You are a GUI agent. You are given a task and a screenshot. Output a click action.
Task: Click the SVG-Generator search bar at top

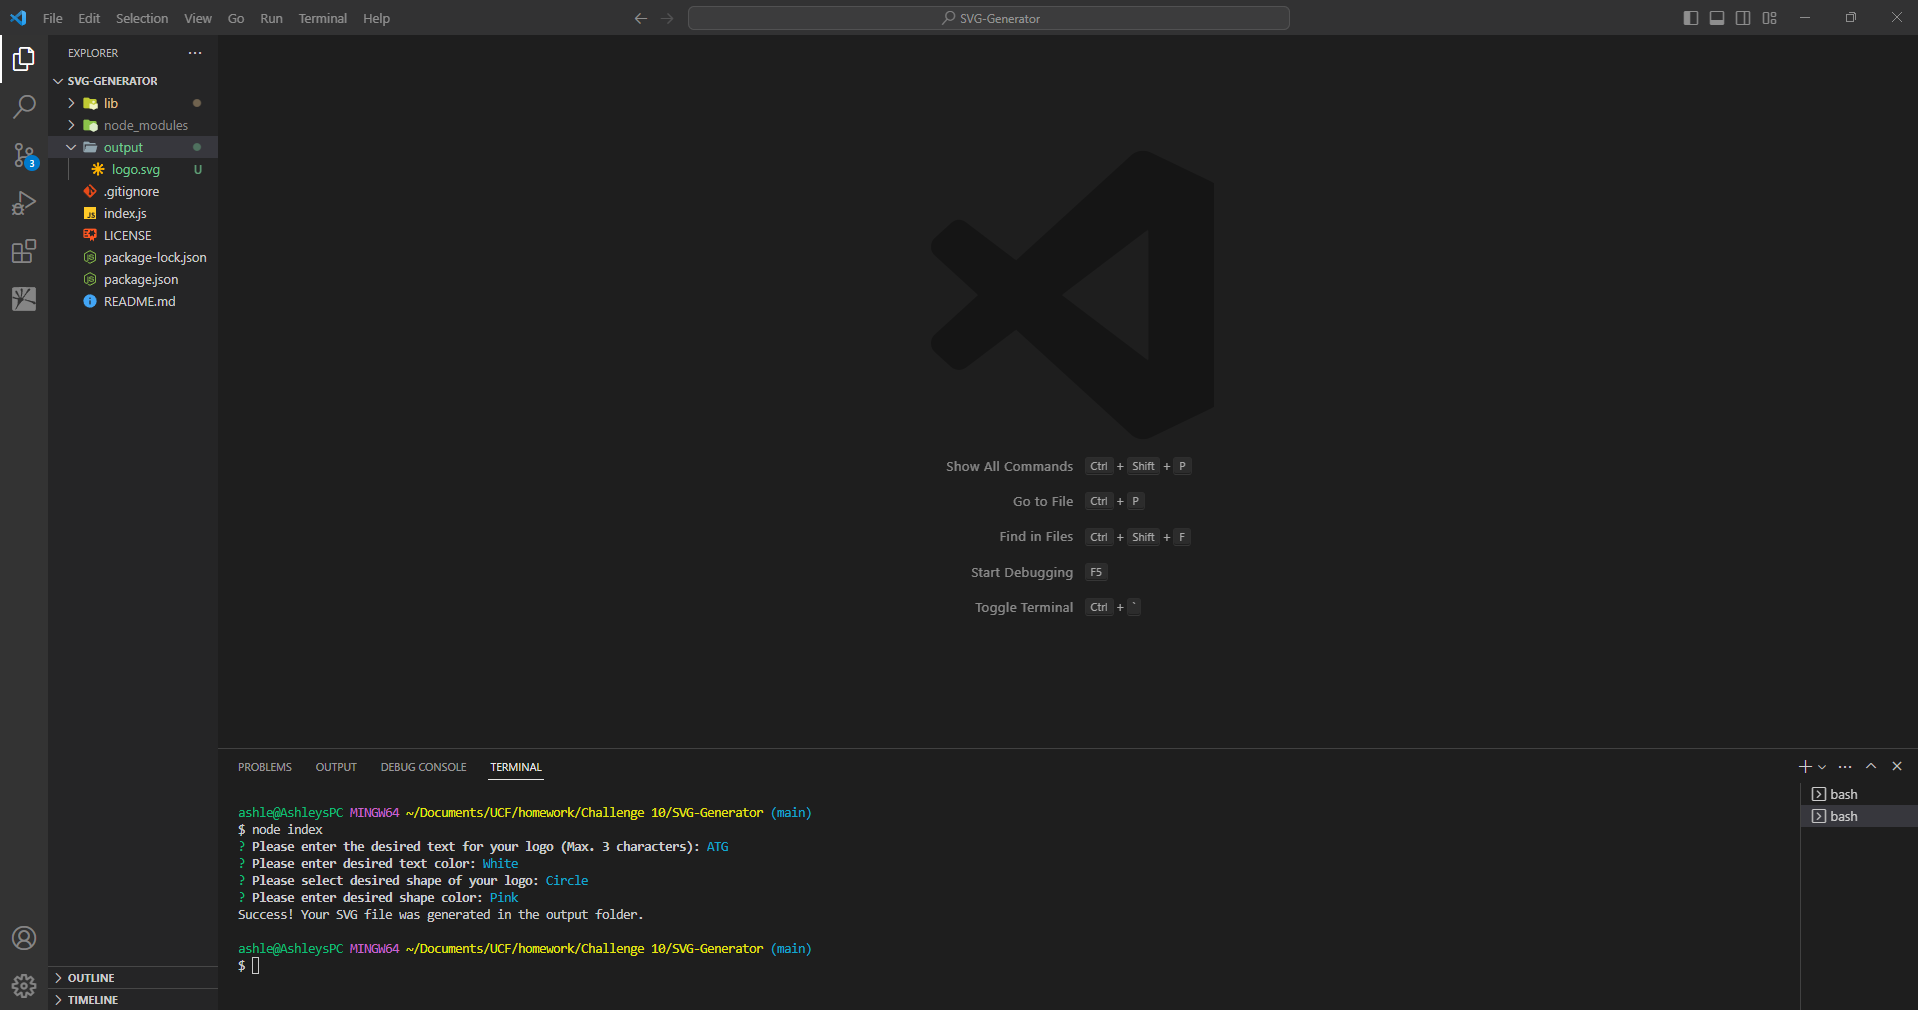[x=988, y=17]
